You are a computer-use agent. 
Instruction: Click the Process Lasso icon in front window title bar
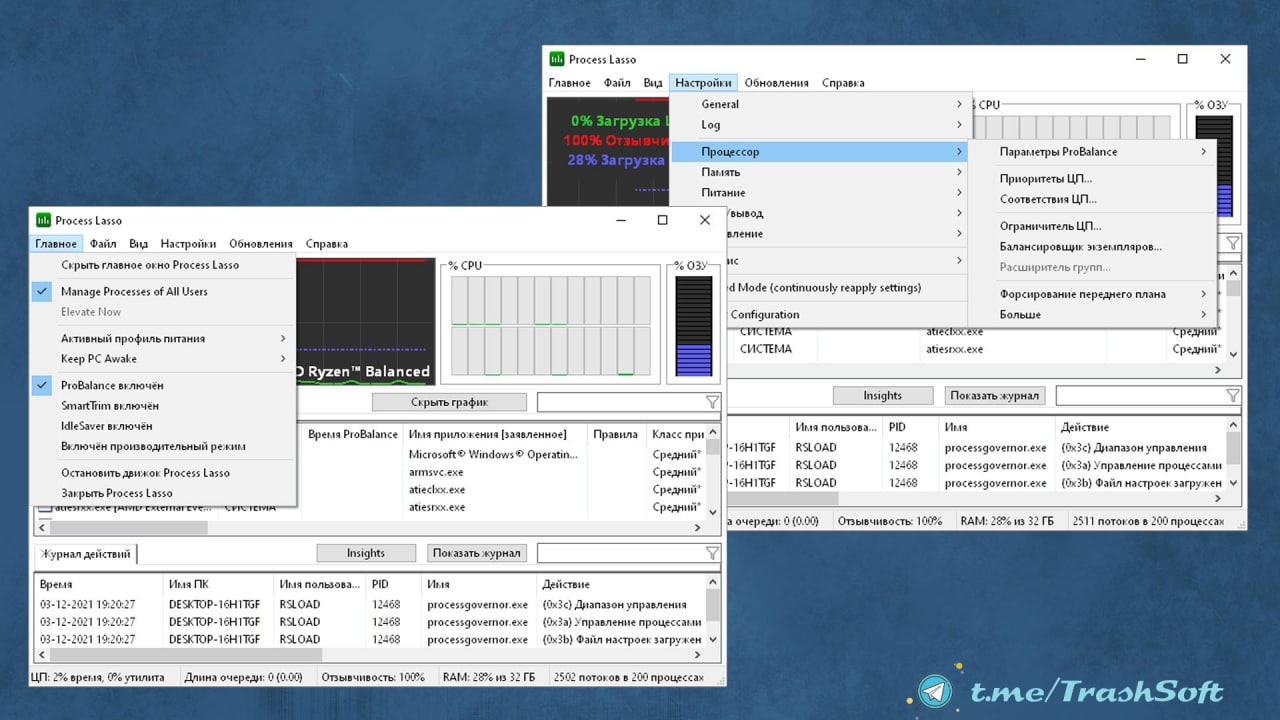tap(43, 220)
